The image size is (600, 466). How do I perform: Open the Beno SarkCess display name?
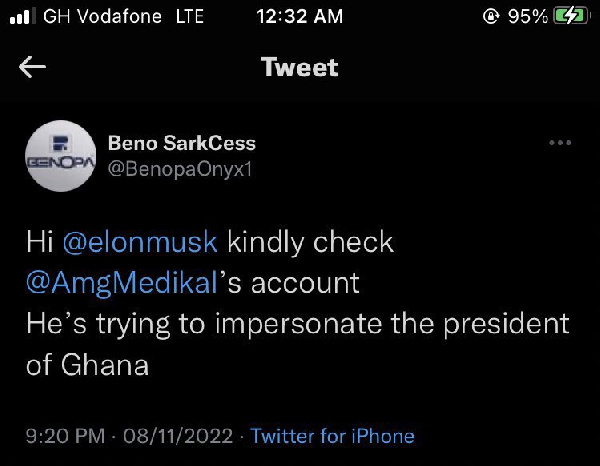pyautogui.click(x=182, y=143)
